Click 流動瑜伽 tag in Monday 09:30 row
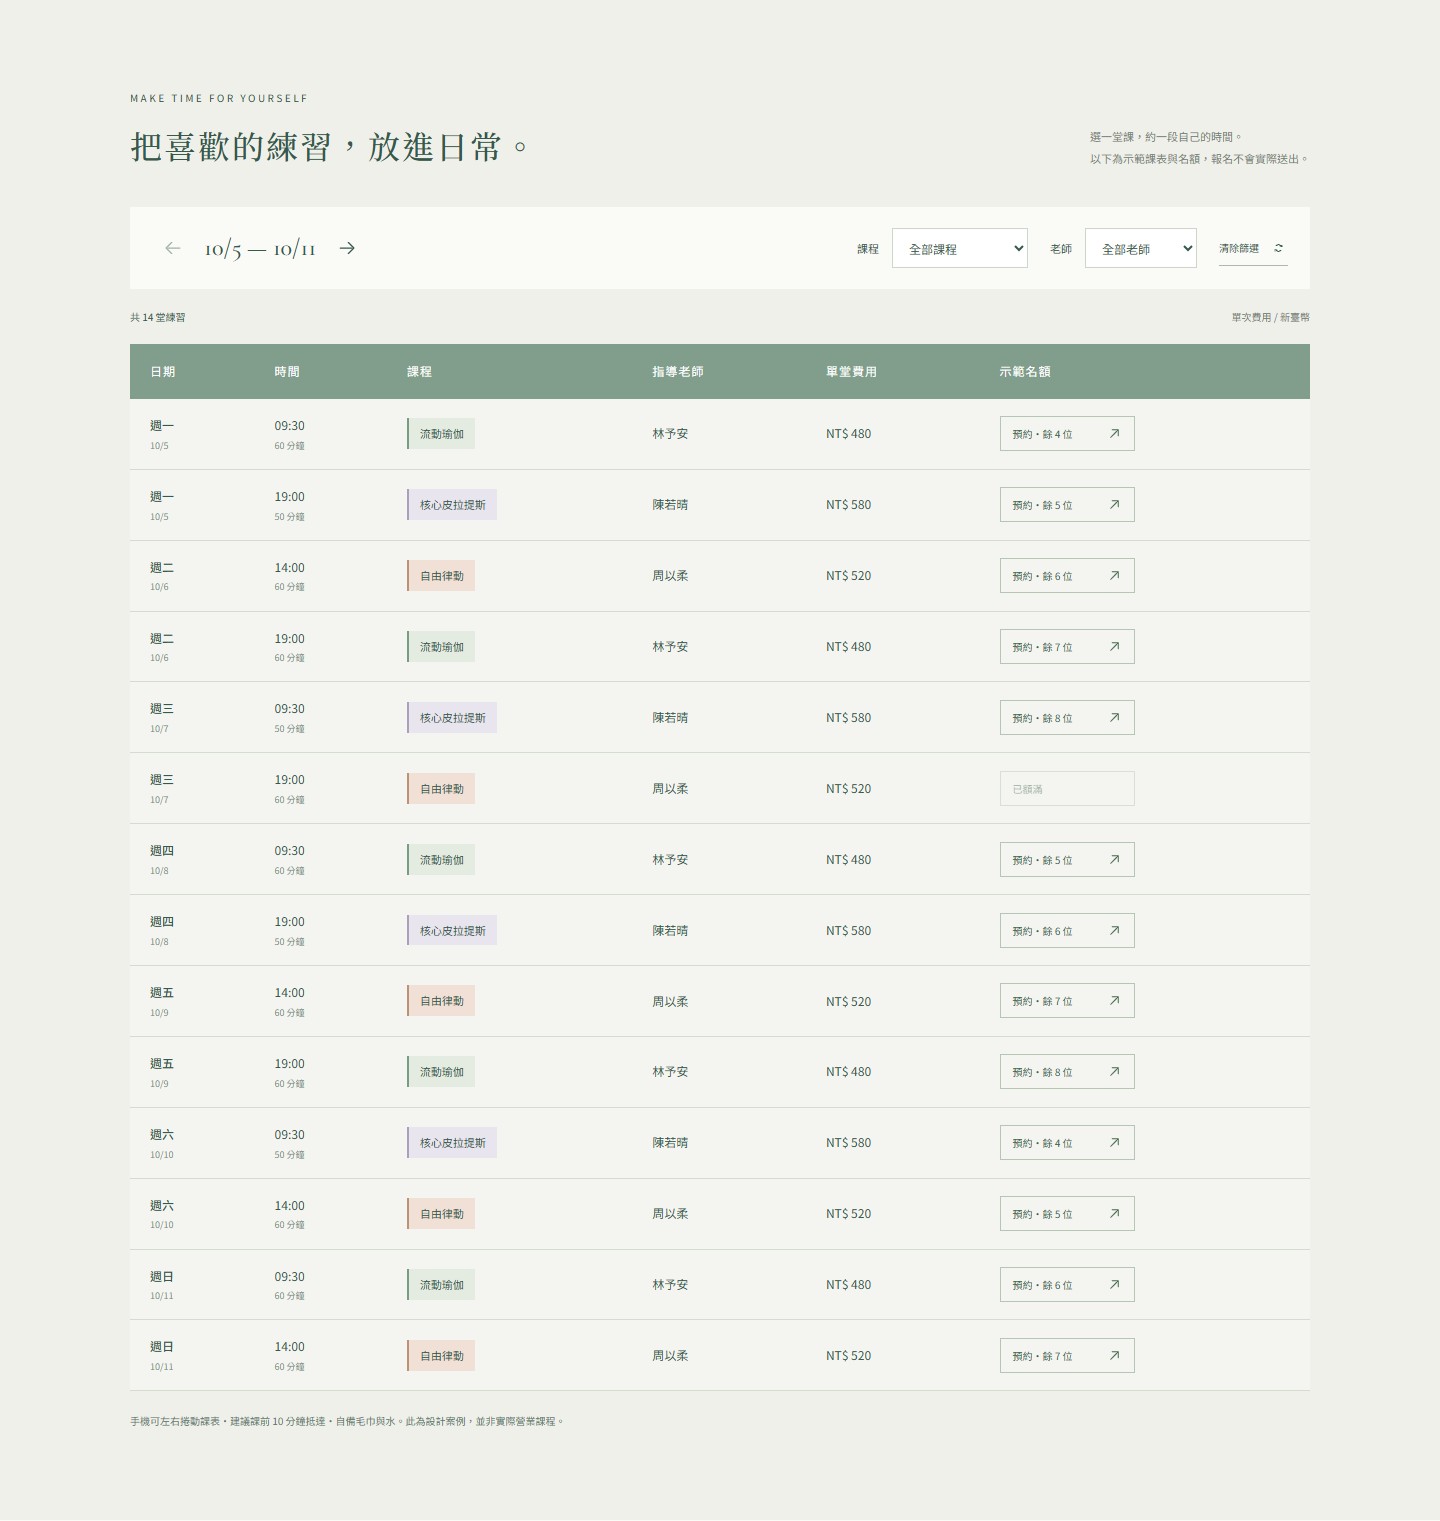Viewport: 1440px width, 1521px height. coord(441,434)
